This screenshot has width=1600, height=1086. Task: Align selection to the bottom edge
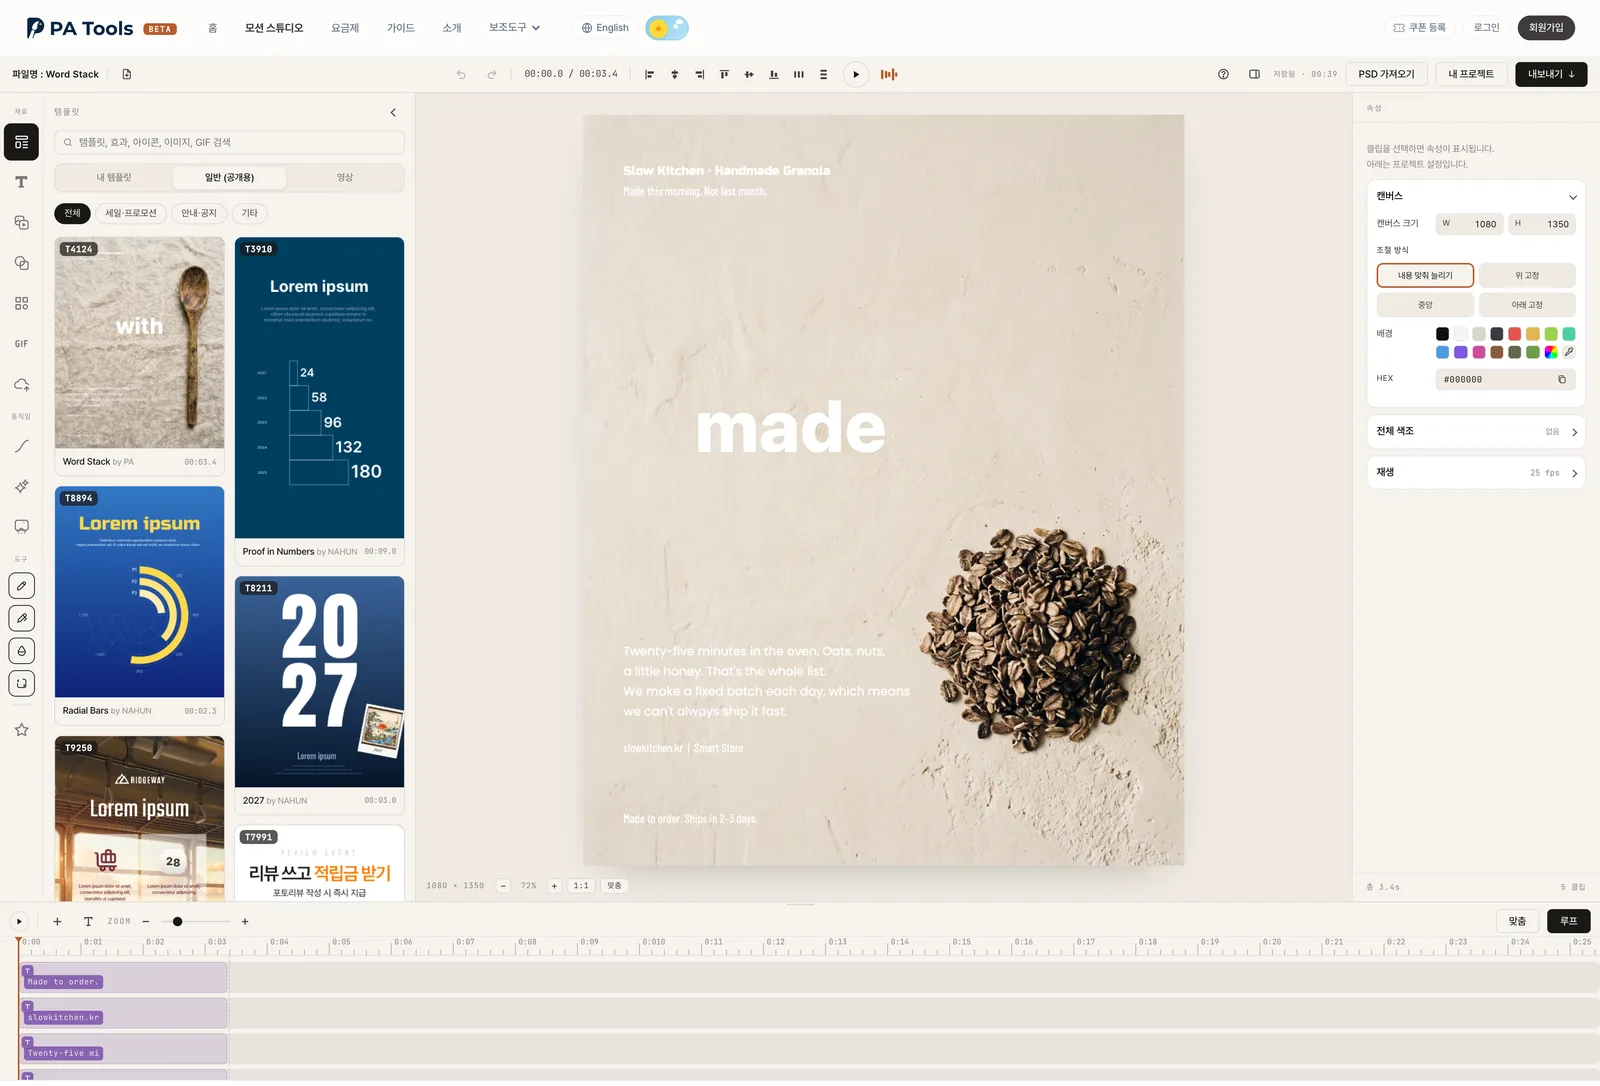click(x=774, y=74)
